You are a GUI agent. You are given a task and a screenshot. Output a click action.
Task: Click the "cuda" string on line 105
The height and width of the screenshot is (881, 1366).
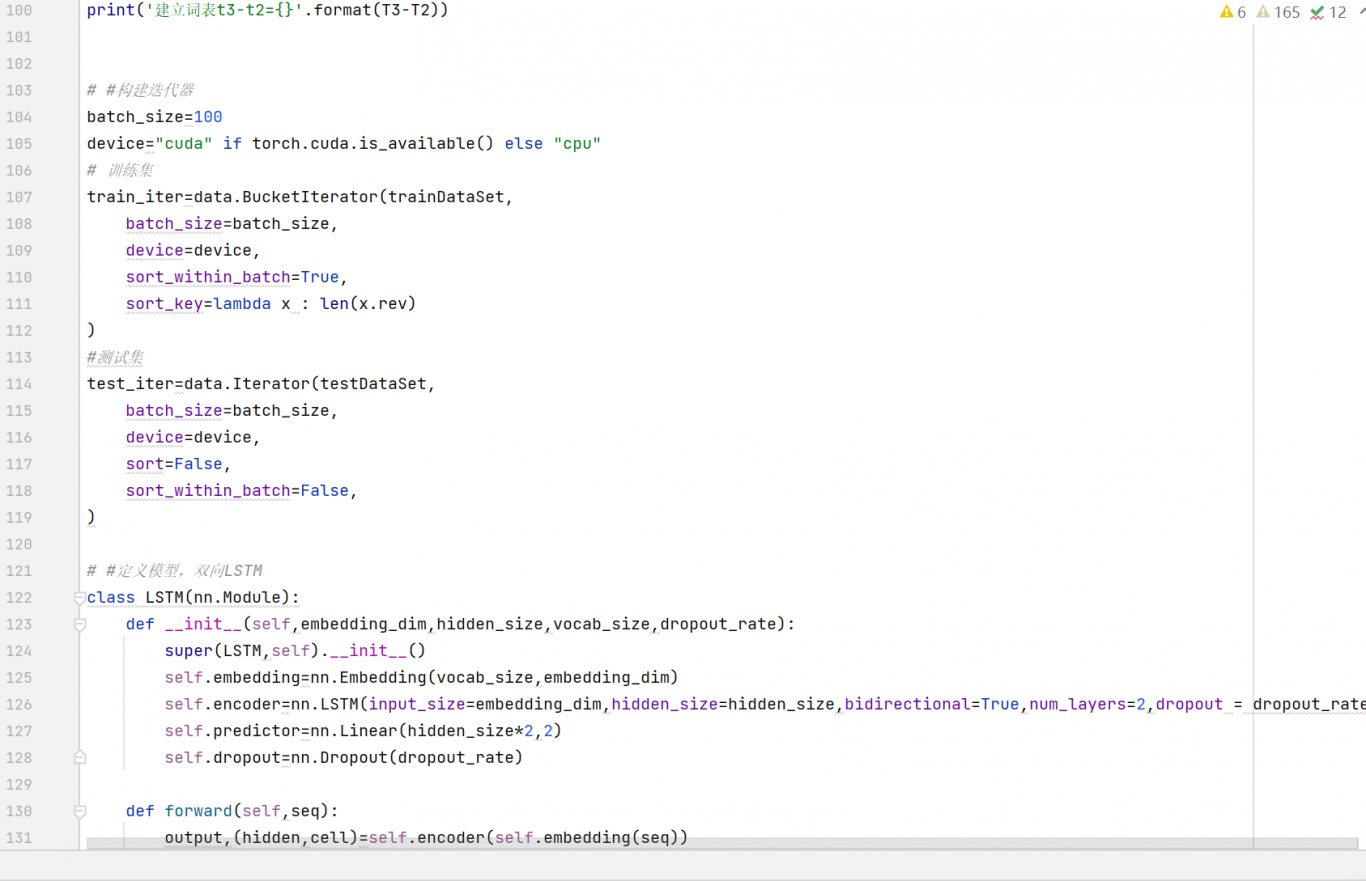184,144
